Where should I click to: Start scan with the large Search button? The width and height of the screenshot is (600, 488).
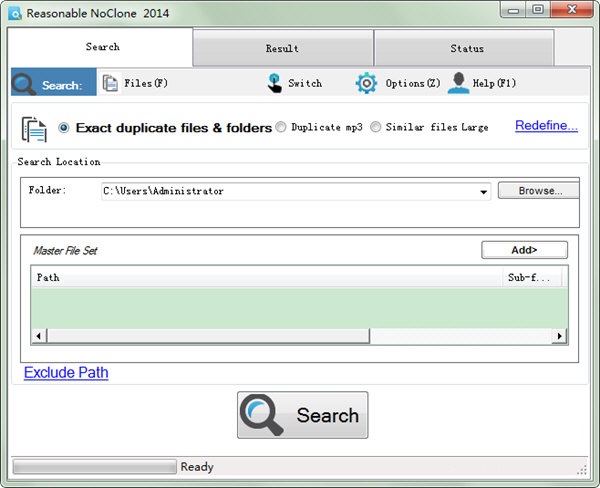[x=303, y=415]
